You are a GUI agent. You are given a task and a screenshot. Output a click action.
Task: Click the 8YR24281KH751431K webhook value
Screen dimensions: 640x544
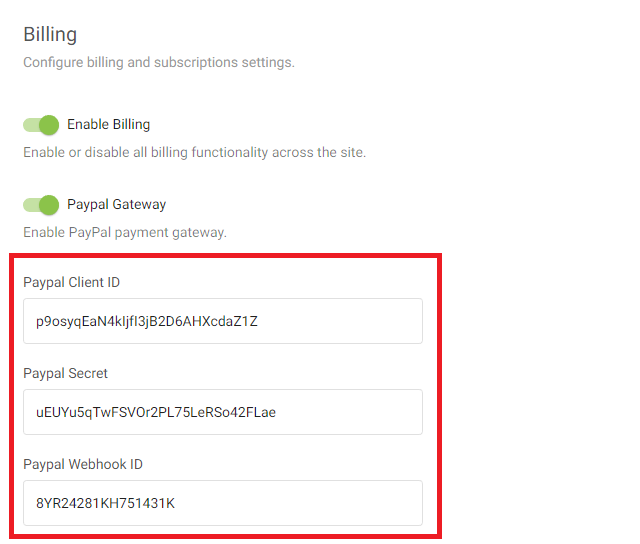[105, 503]
